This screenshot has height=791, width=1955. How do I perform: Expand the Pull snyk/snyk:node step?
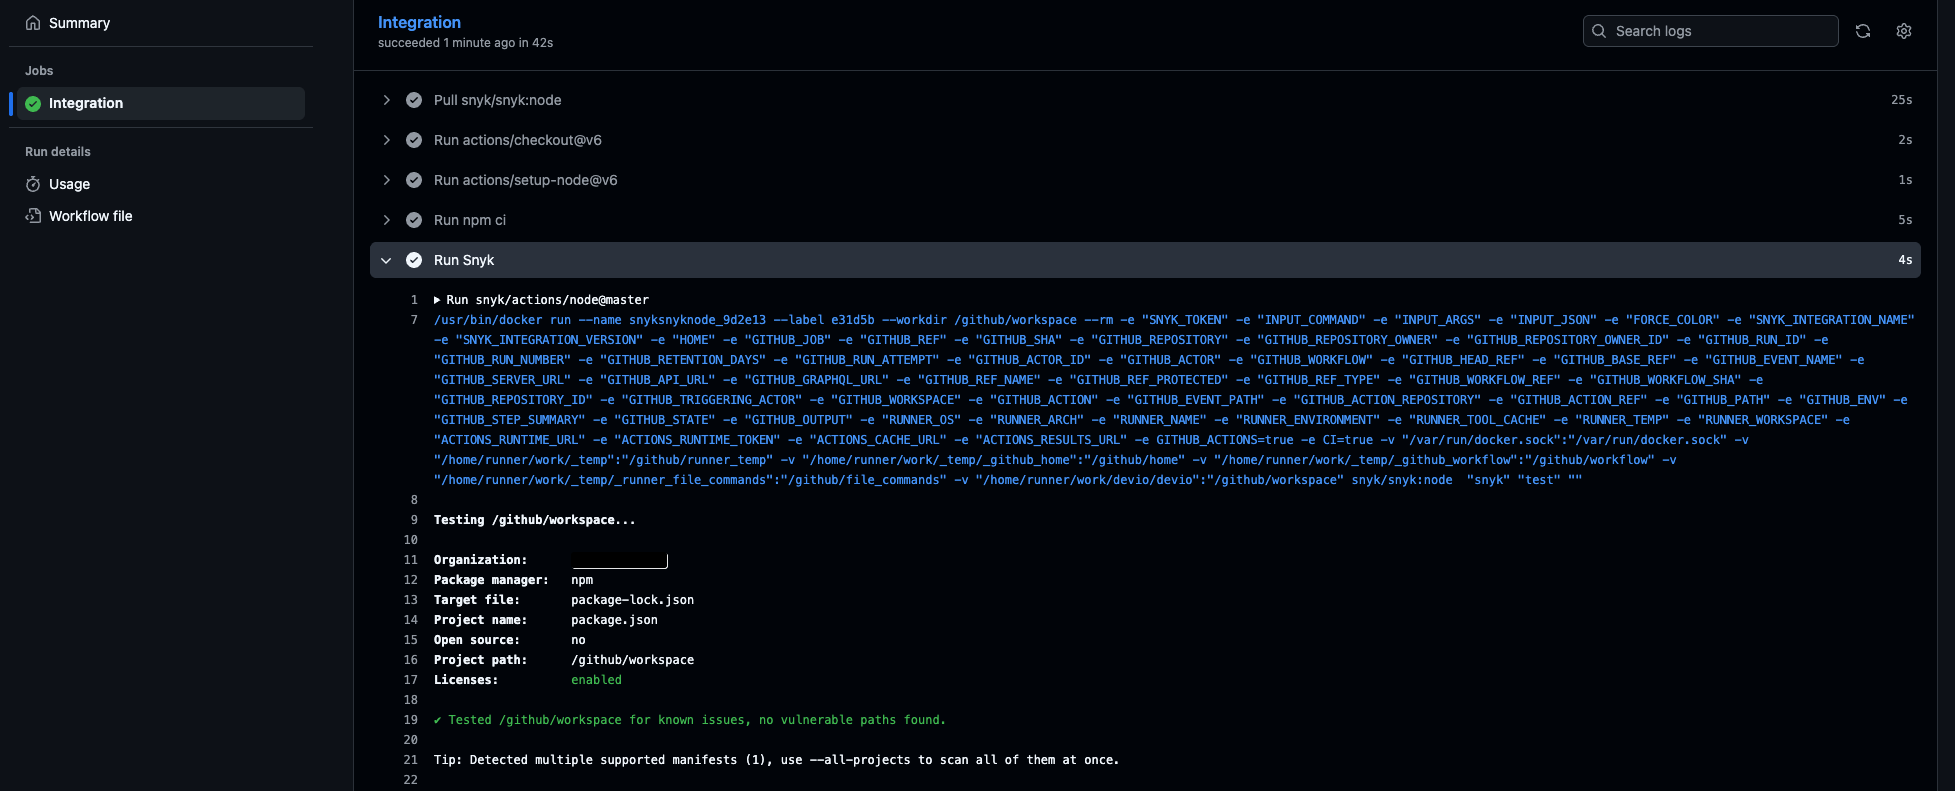coord(387,100)
